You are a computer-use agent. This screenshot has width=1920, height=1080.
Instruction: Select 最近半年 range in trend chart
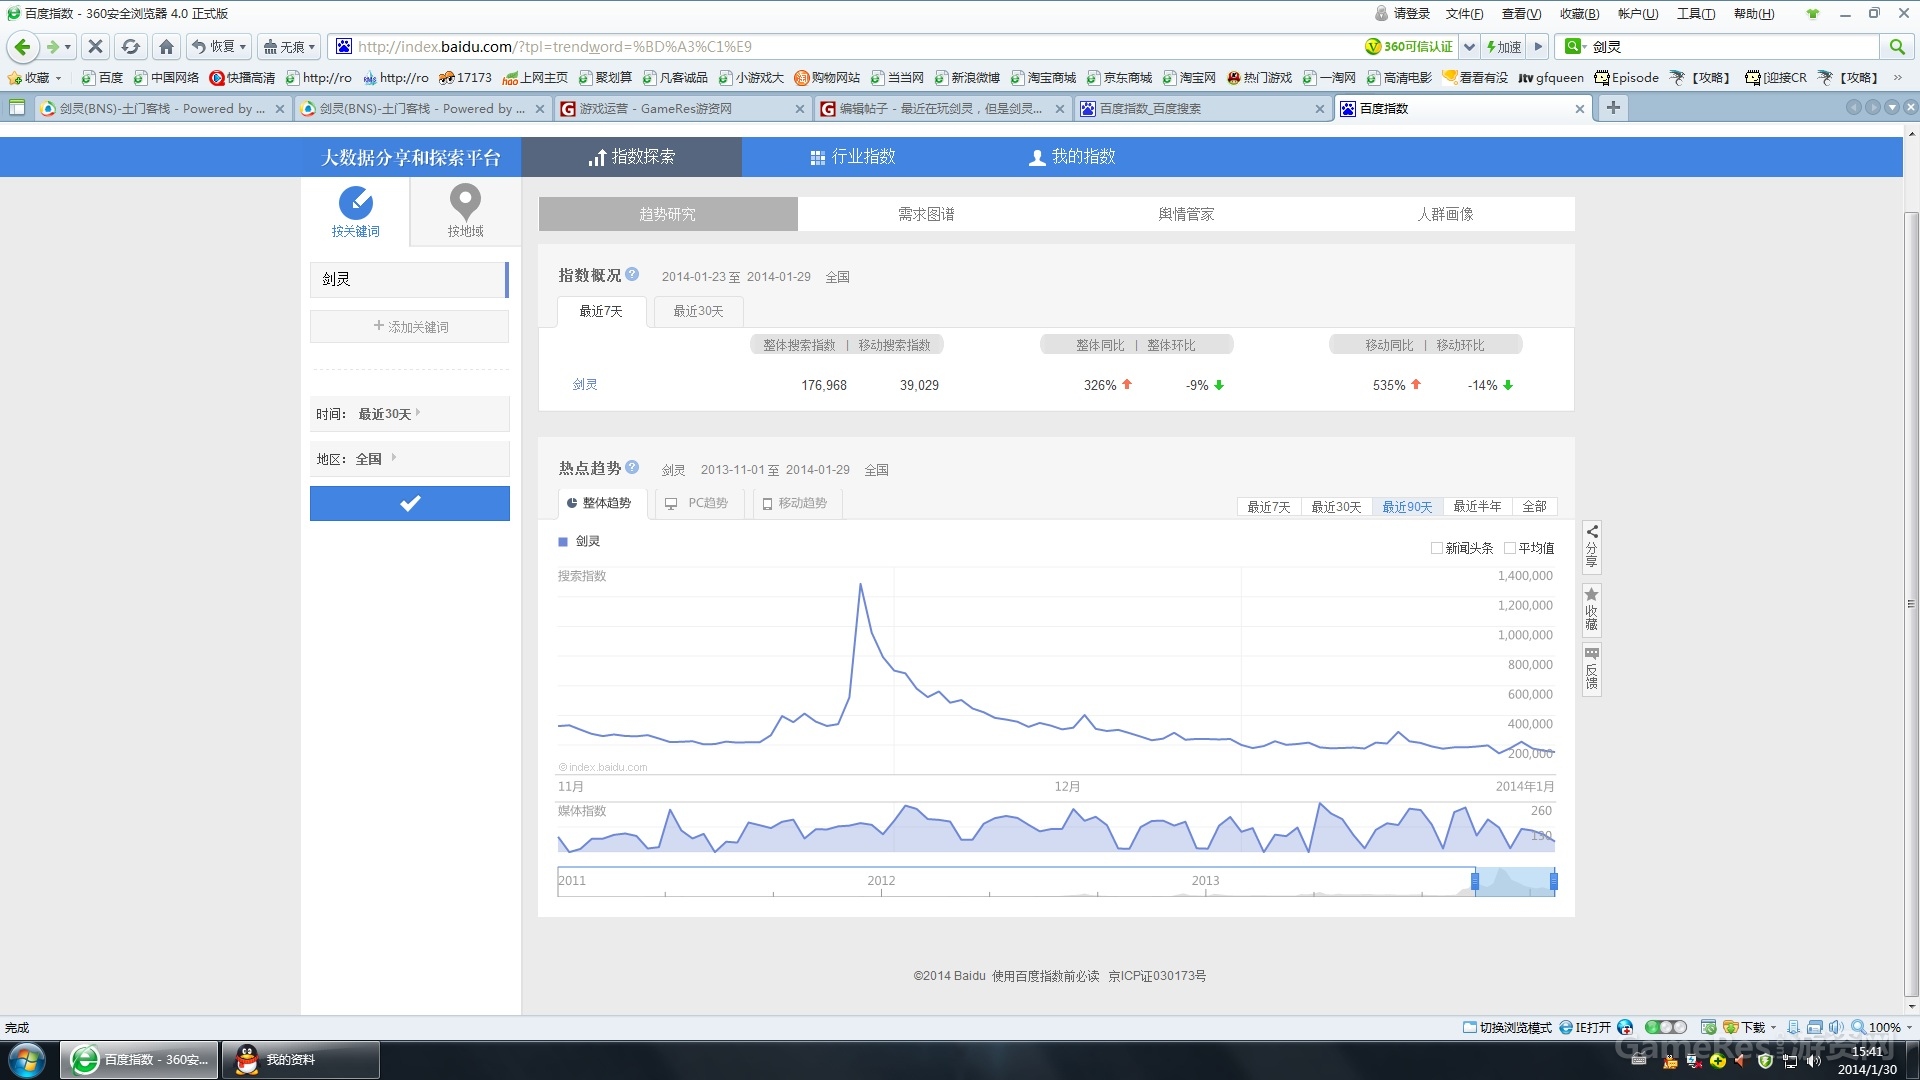(x=1477, y=507)
